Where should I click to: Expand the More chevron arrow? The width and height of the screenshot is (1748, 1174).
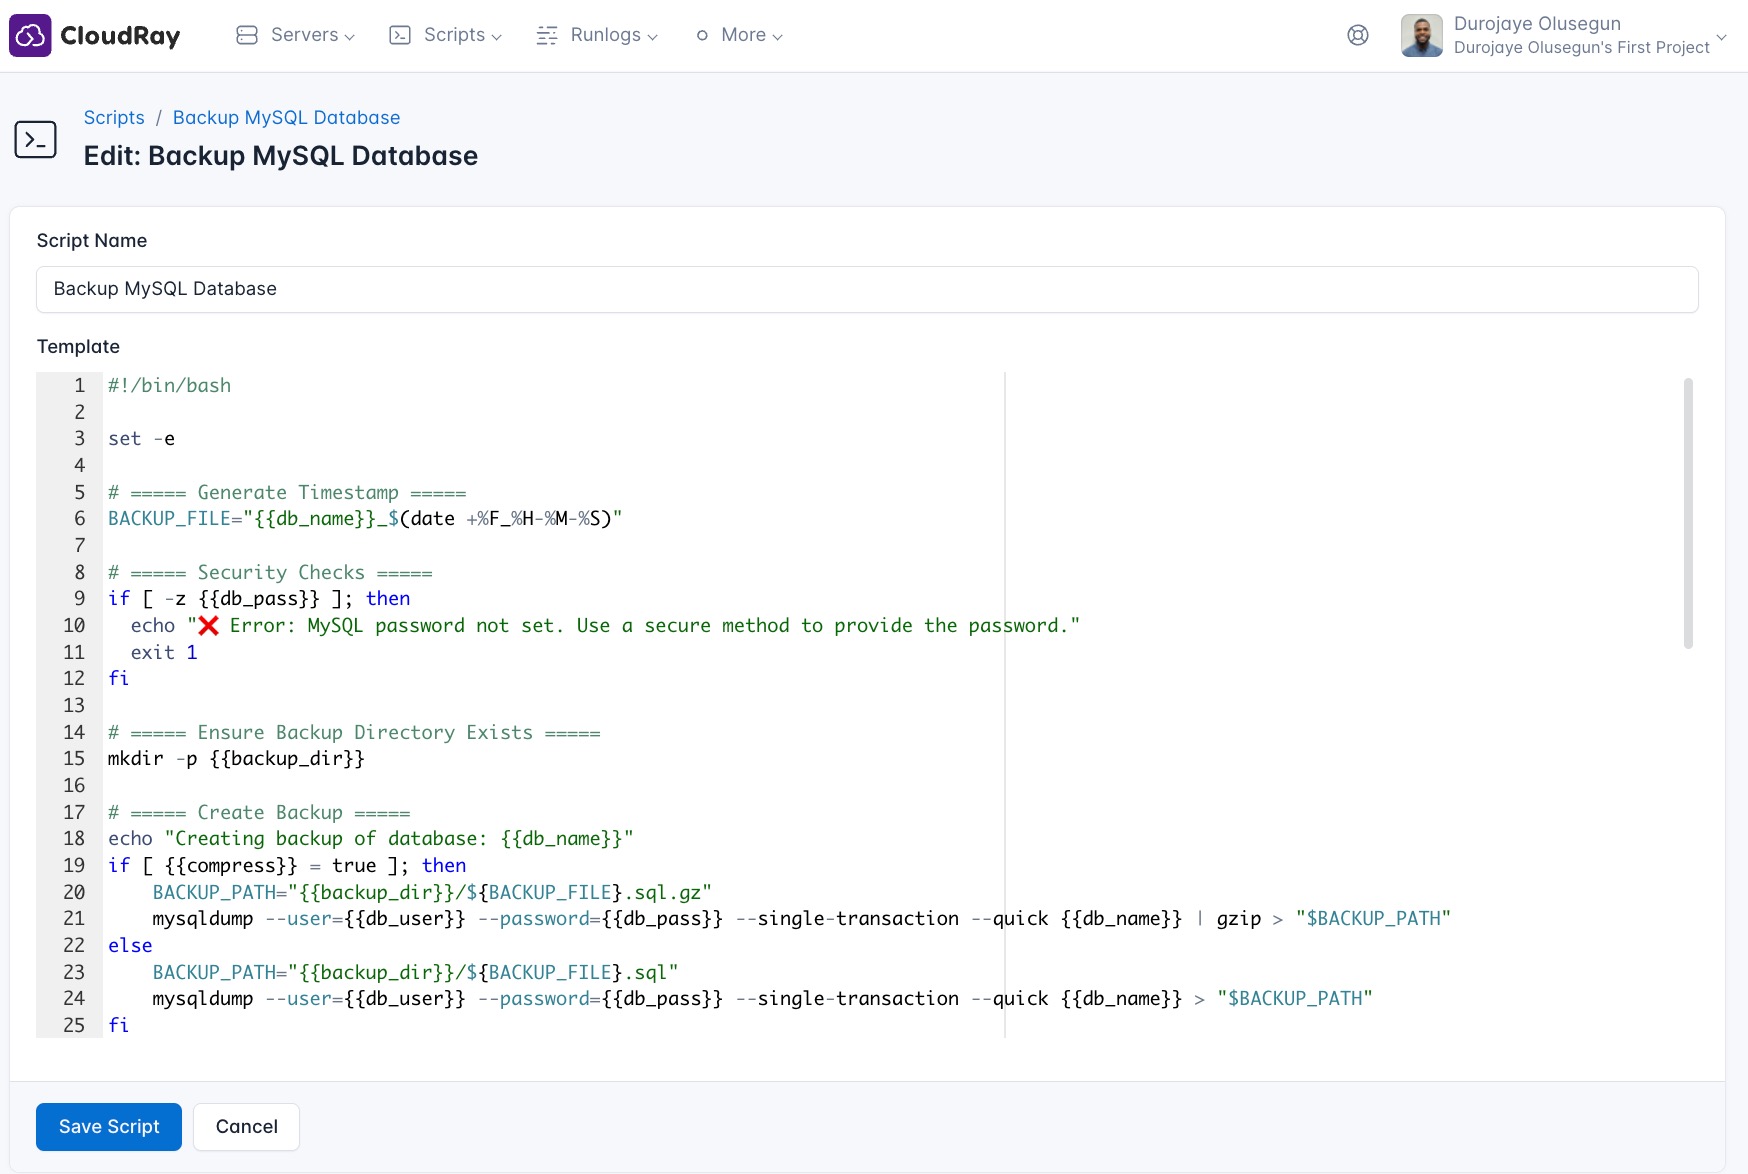click(x=777, y=37)
